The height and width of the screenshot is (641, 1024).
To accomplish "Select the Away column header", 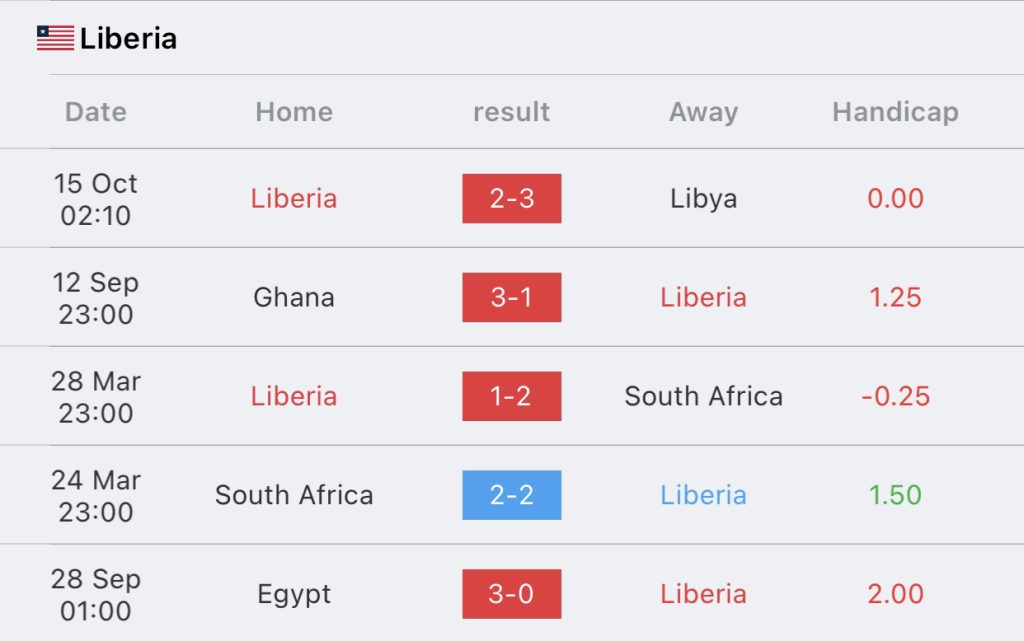I will (703, 112).
